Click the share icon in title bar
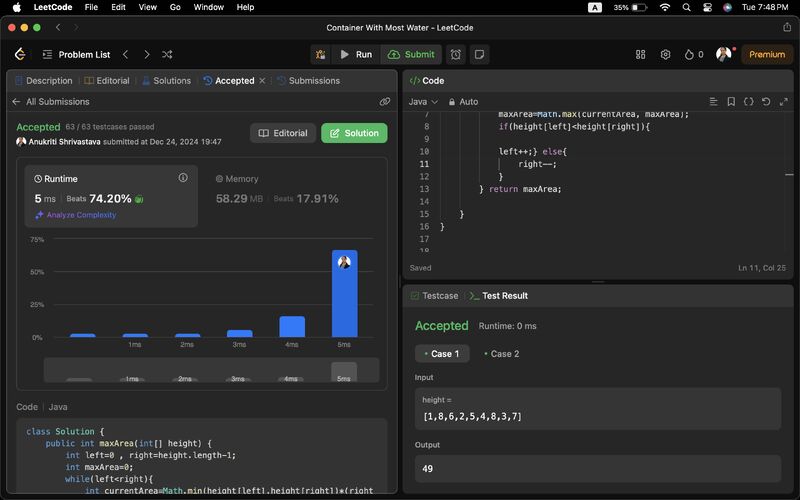 click(787, 28)
